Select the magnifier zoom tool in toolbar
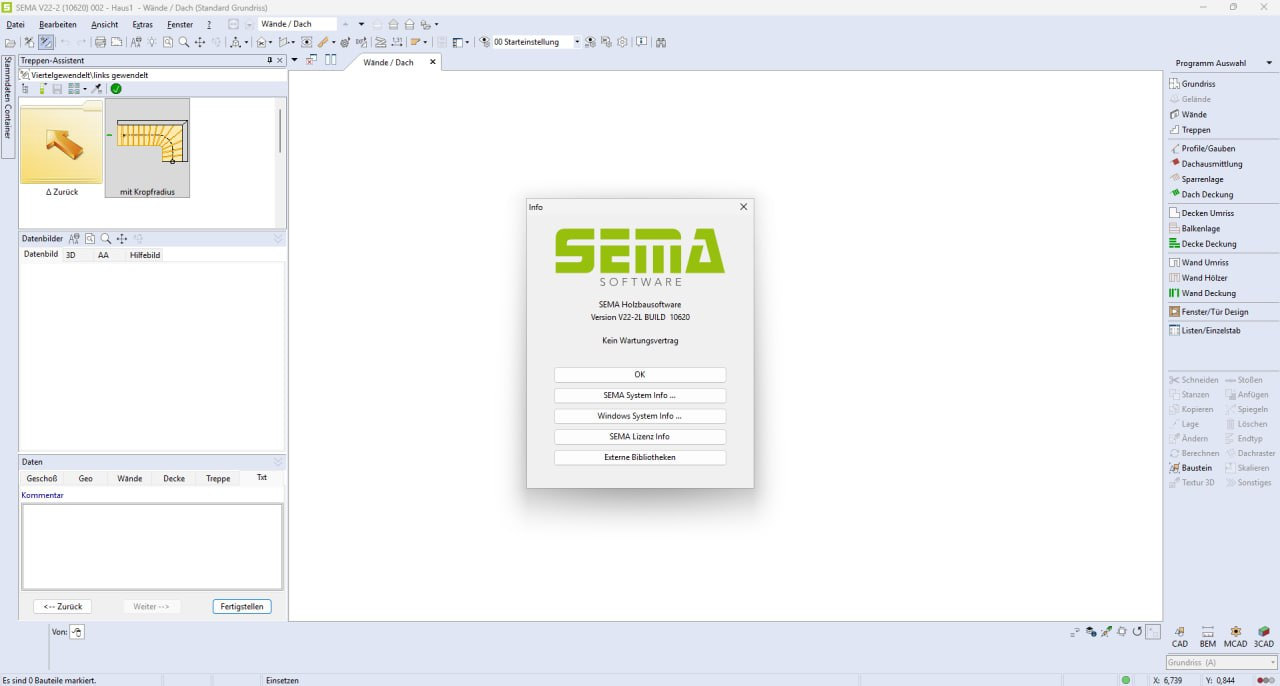Image resolution: width=1280 pixels, height=686 pixels. click(x=184, y=42)
